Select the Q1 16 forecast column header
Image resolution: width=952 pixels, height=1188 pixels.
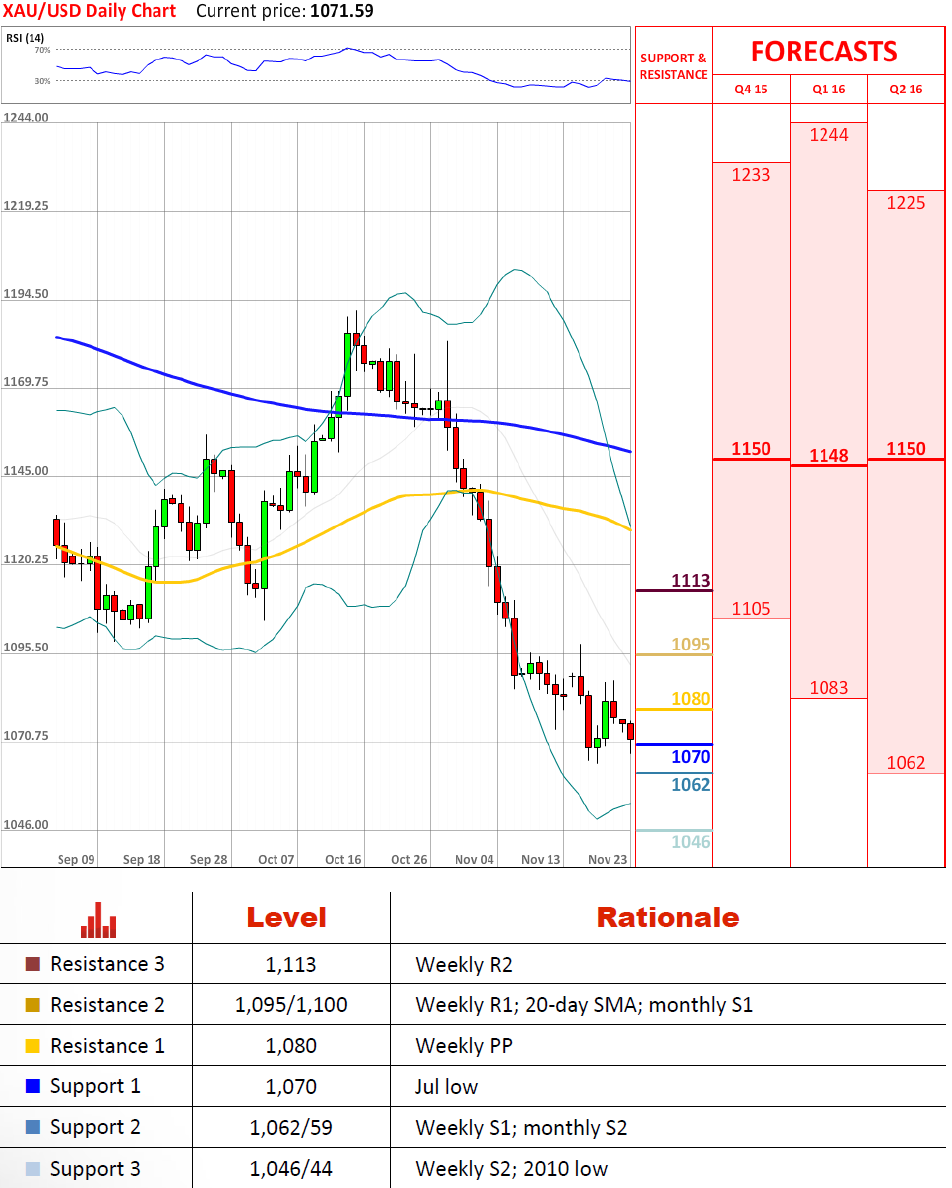coord(829,89)
